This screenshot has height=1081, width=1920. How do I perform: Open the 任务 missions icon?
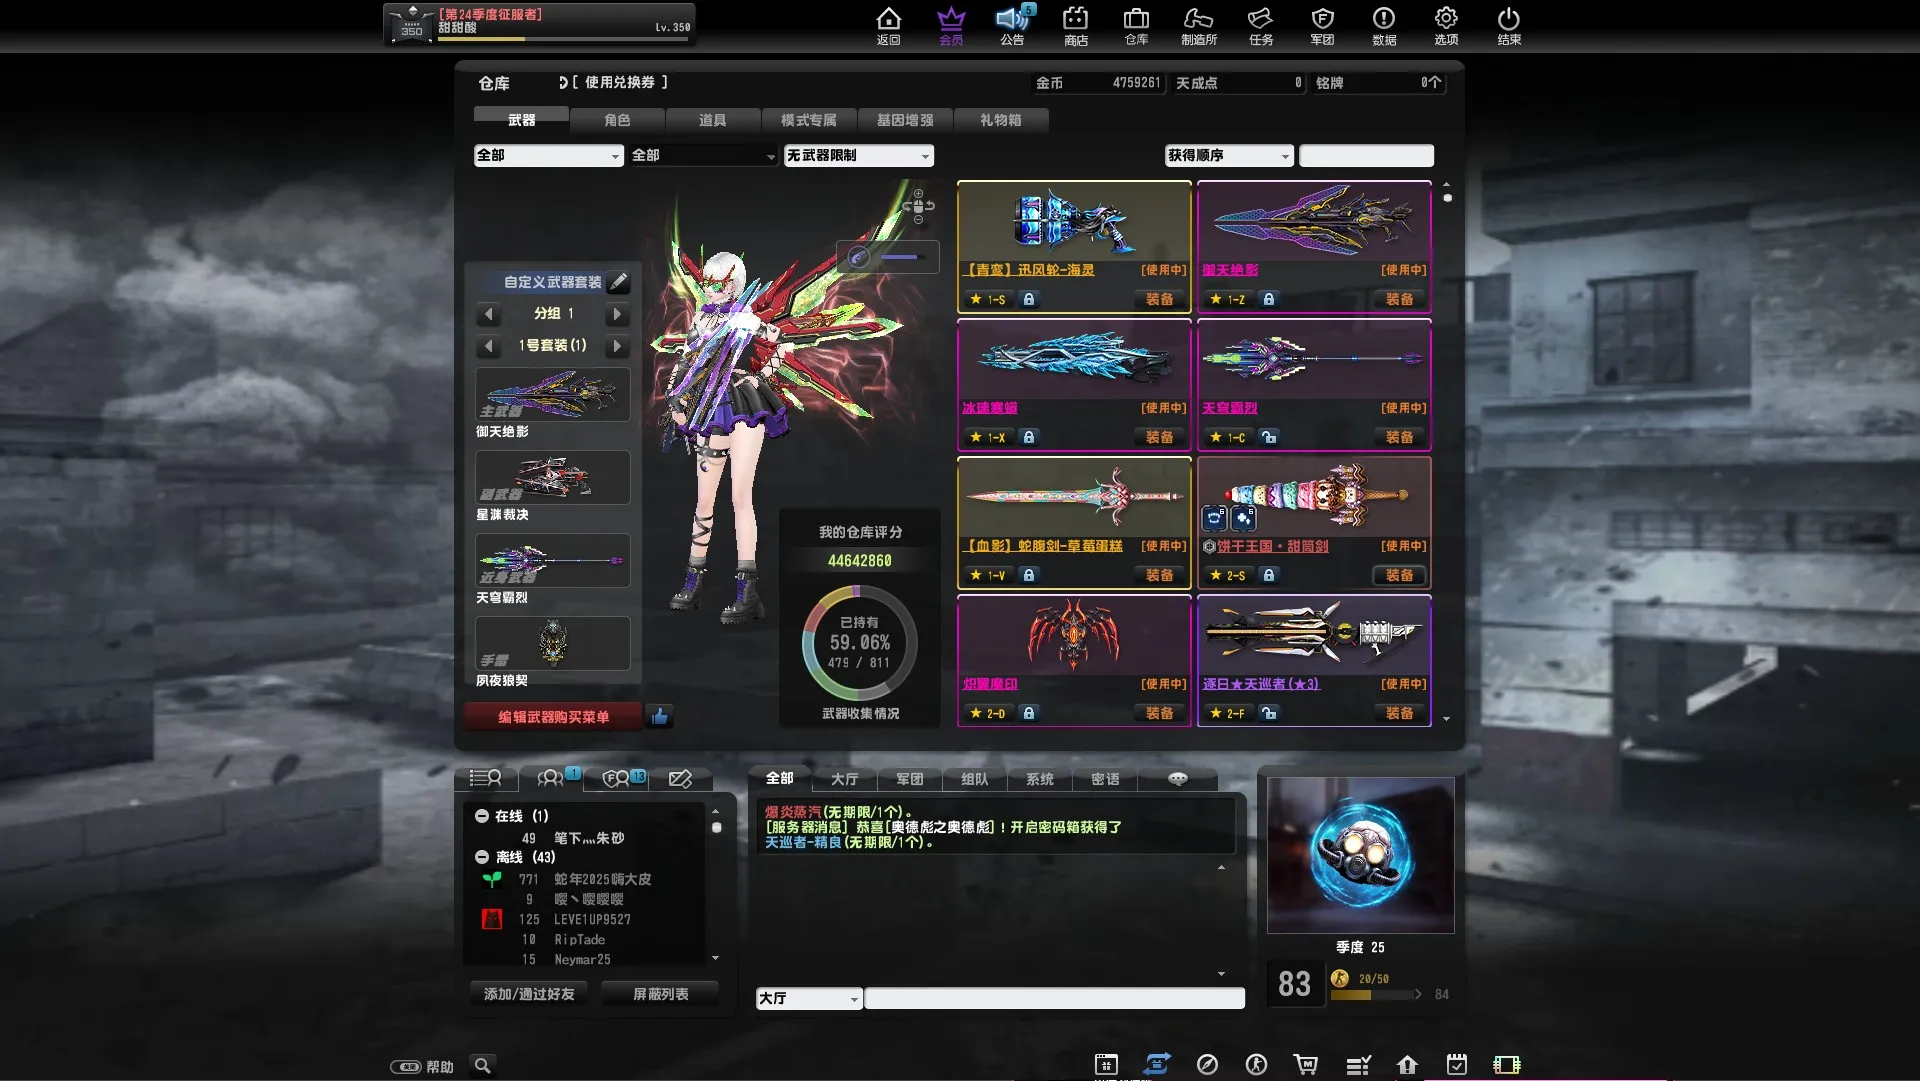point(1261,26)
